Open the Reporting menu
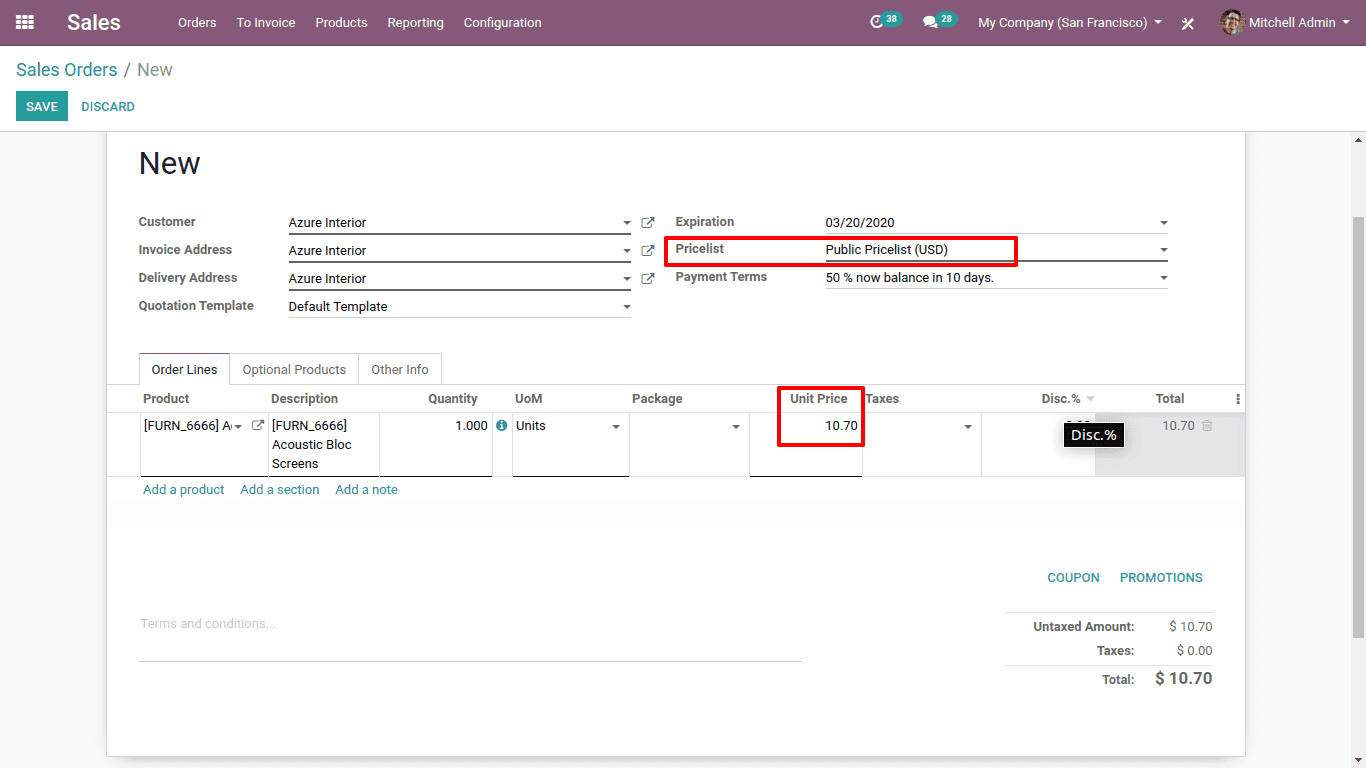This screenshot has width=1366, height=768. [415, 22]
